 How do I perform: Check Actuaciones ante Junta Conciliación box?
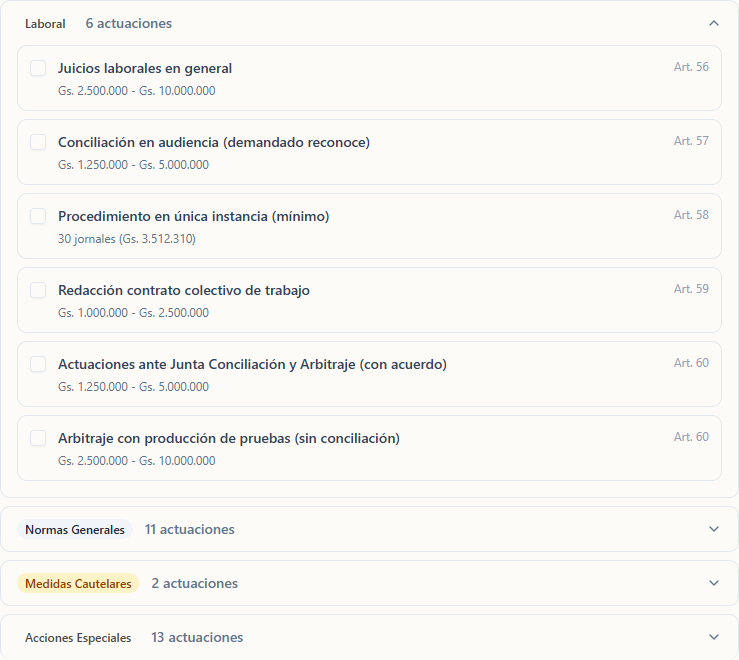(38, 364)
